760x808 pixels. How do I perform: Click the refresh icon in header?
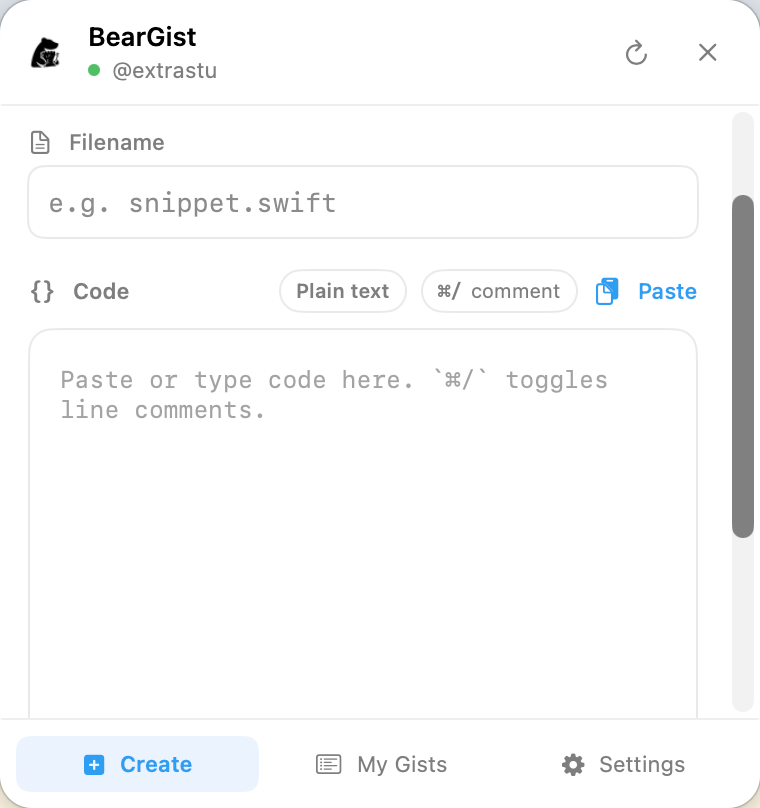point(636,53)
